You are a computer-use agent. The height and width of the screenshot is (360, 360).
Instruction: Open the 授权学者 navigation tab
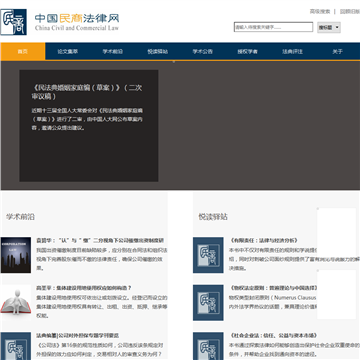pyautogui.click(x=247, y=52)
